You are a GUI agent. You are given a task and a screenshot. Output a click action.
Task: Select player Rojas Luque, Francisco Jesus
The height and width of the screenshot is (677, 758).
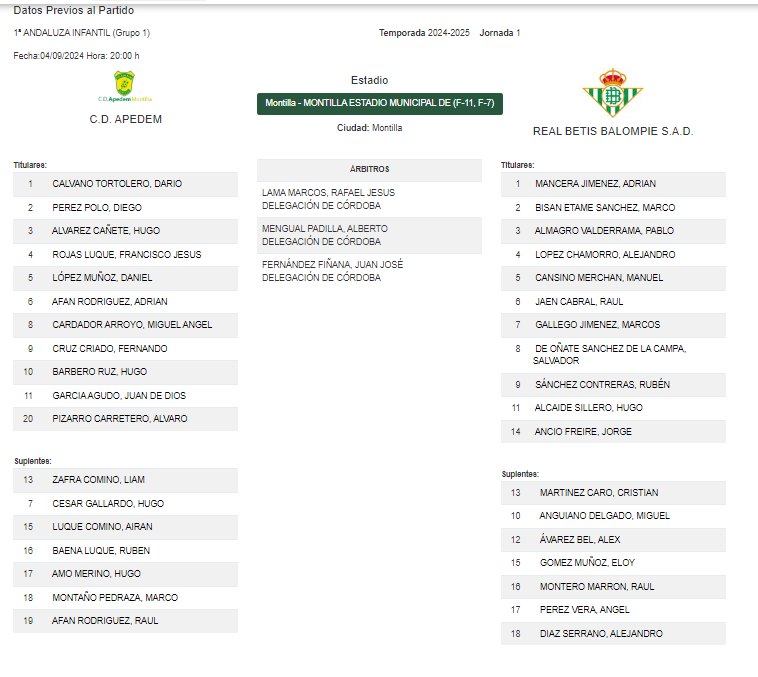[125, 255]
